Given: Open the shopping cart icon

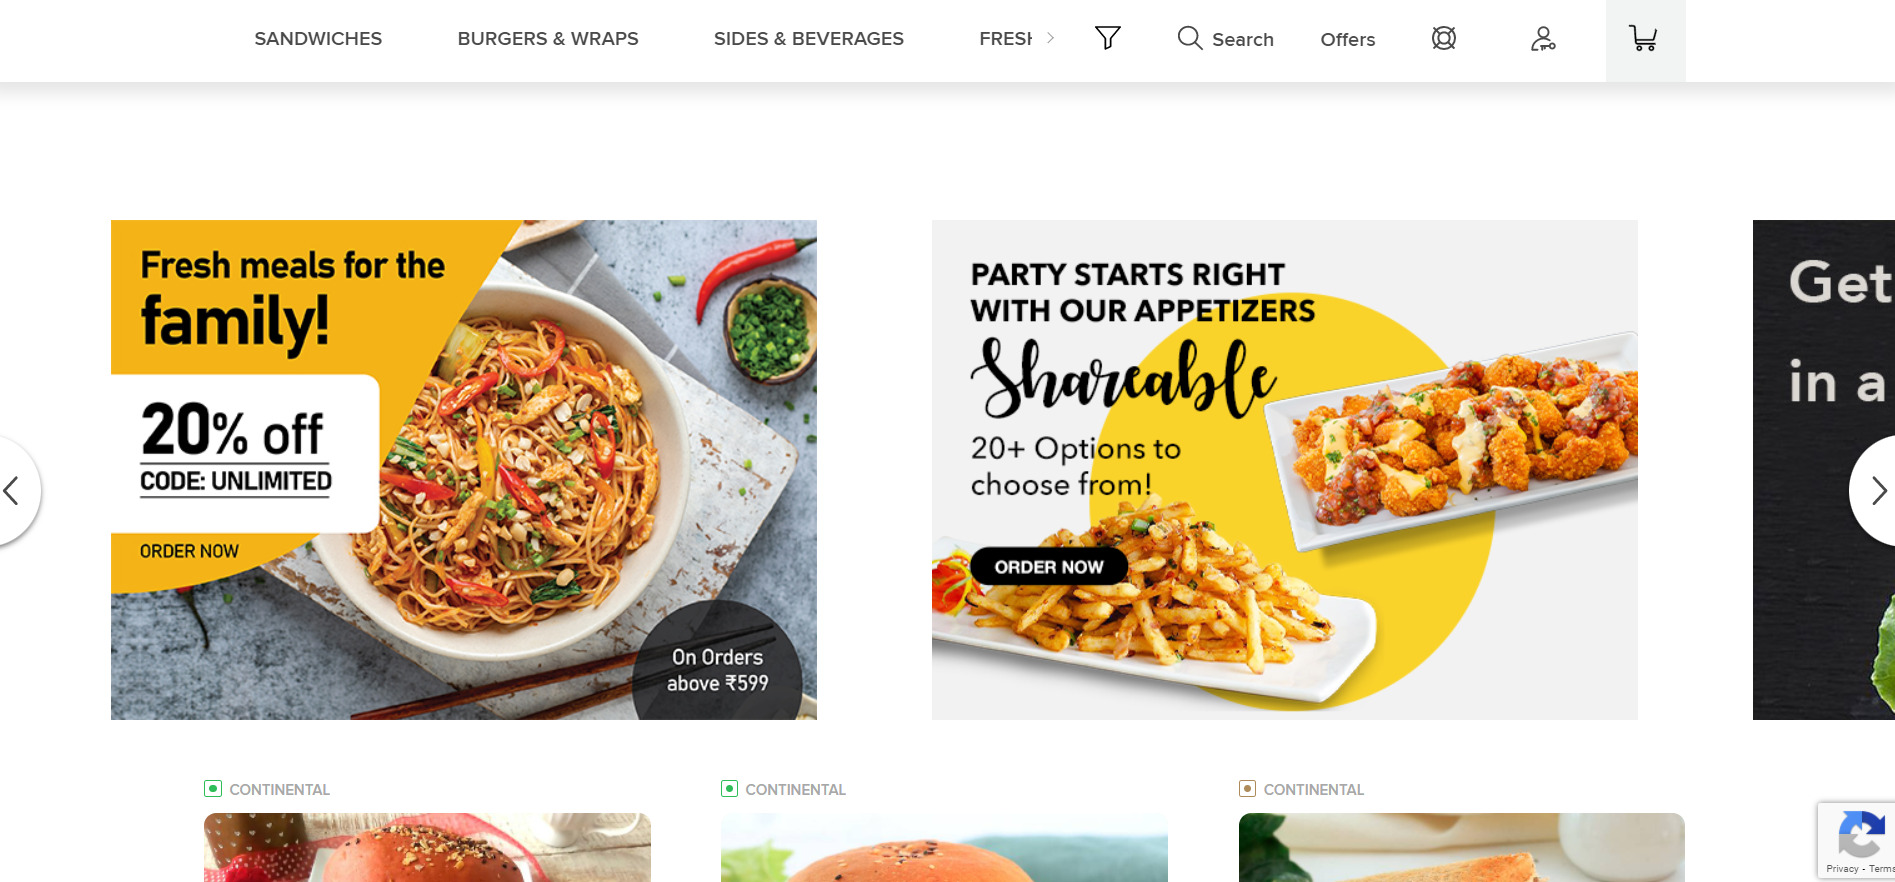Looking at the screenshot, I should click(1643, 38).
